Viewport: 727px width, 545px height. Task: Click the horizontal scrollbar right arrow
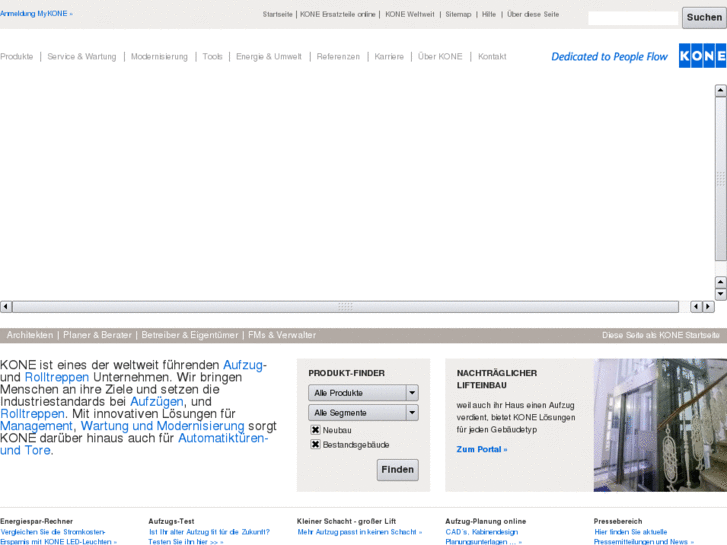coord(708,307)
